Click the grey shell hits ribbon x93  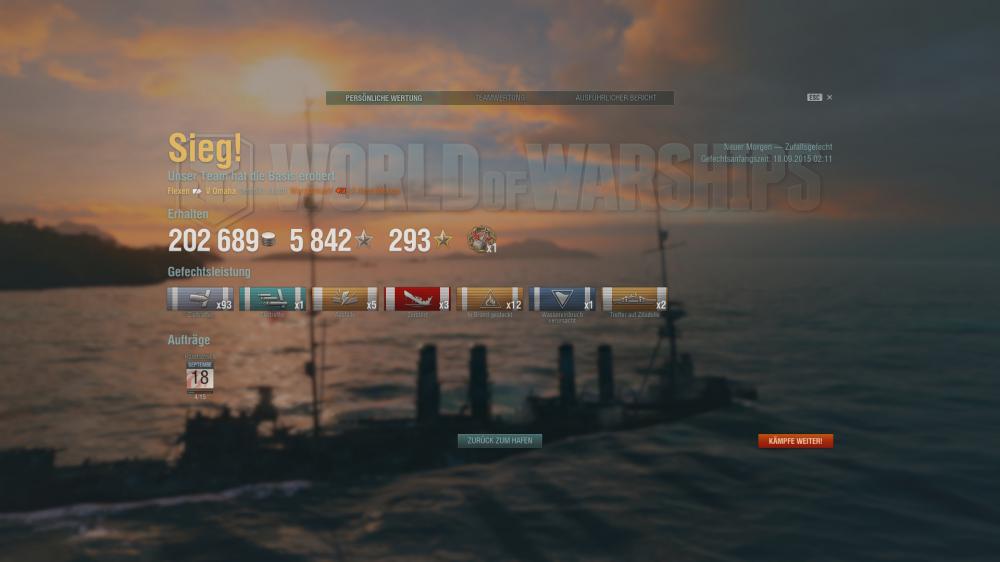200,299
